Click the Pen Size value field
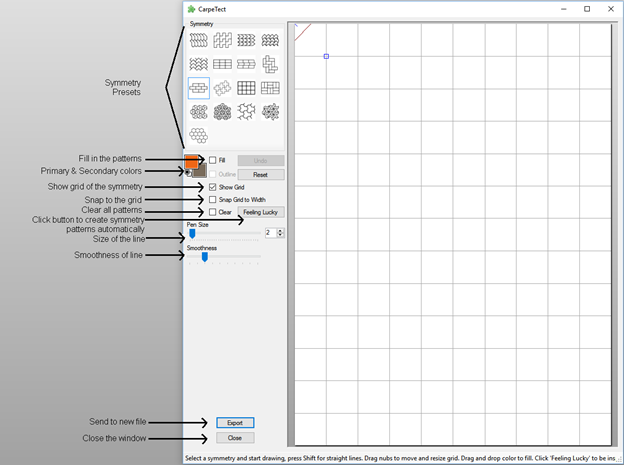The width and height of the screenshot is (624, 465). (x=269, y=233)
